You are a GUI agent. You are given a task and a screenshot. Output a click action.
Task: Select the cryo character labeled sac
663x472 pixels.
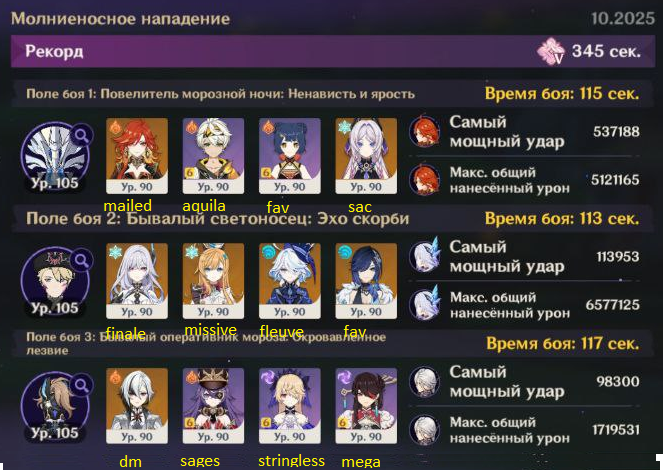(366, 156)
